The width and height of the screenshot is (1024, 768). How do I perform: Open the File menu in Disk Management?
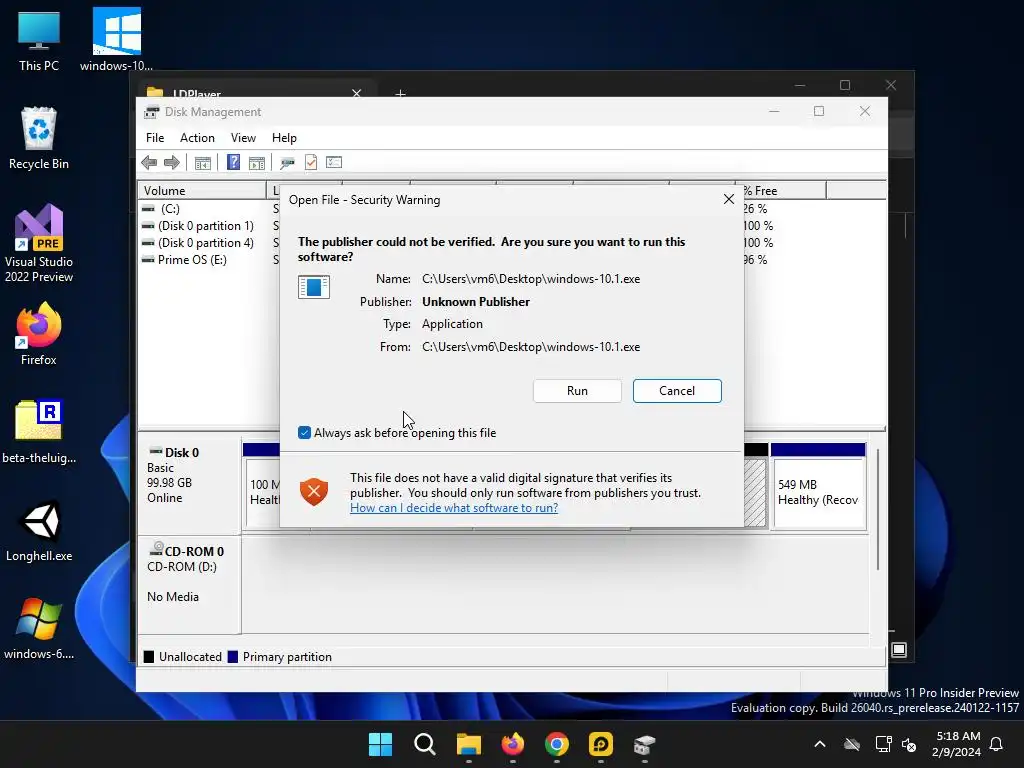(155, 138)
